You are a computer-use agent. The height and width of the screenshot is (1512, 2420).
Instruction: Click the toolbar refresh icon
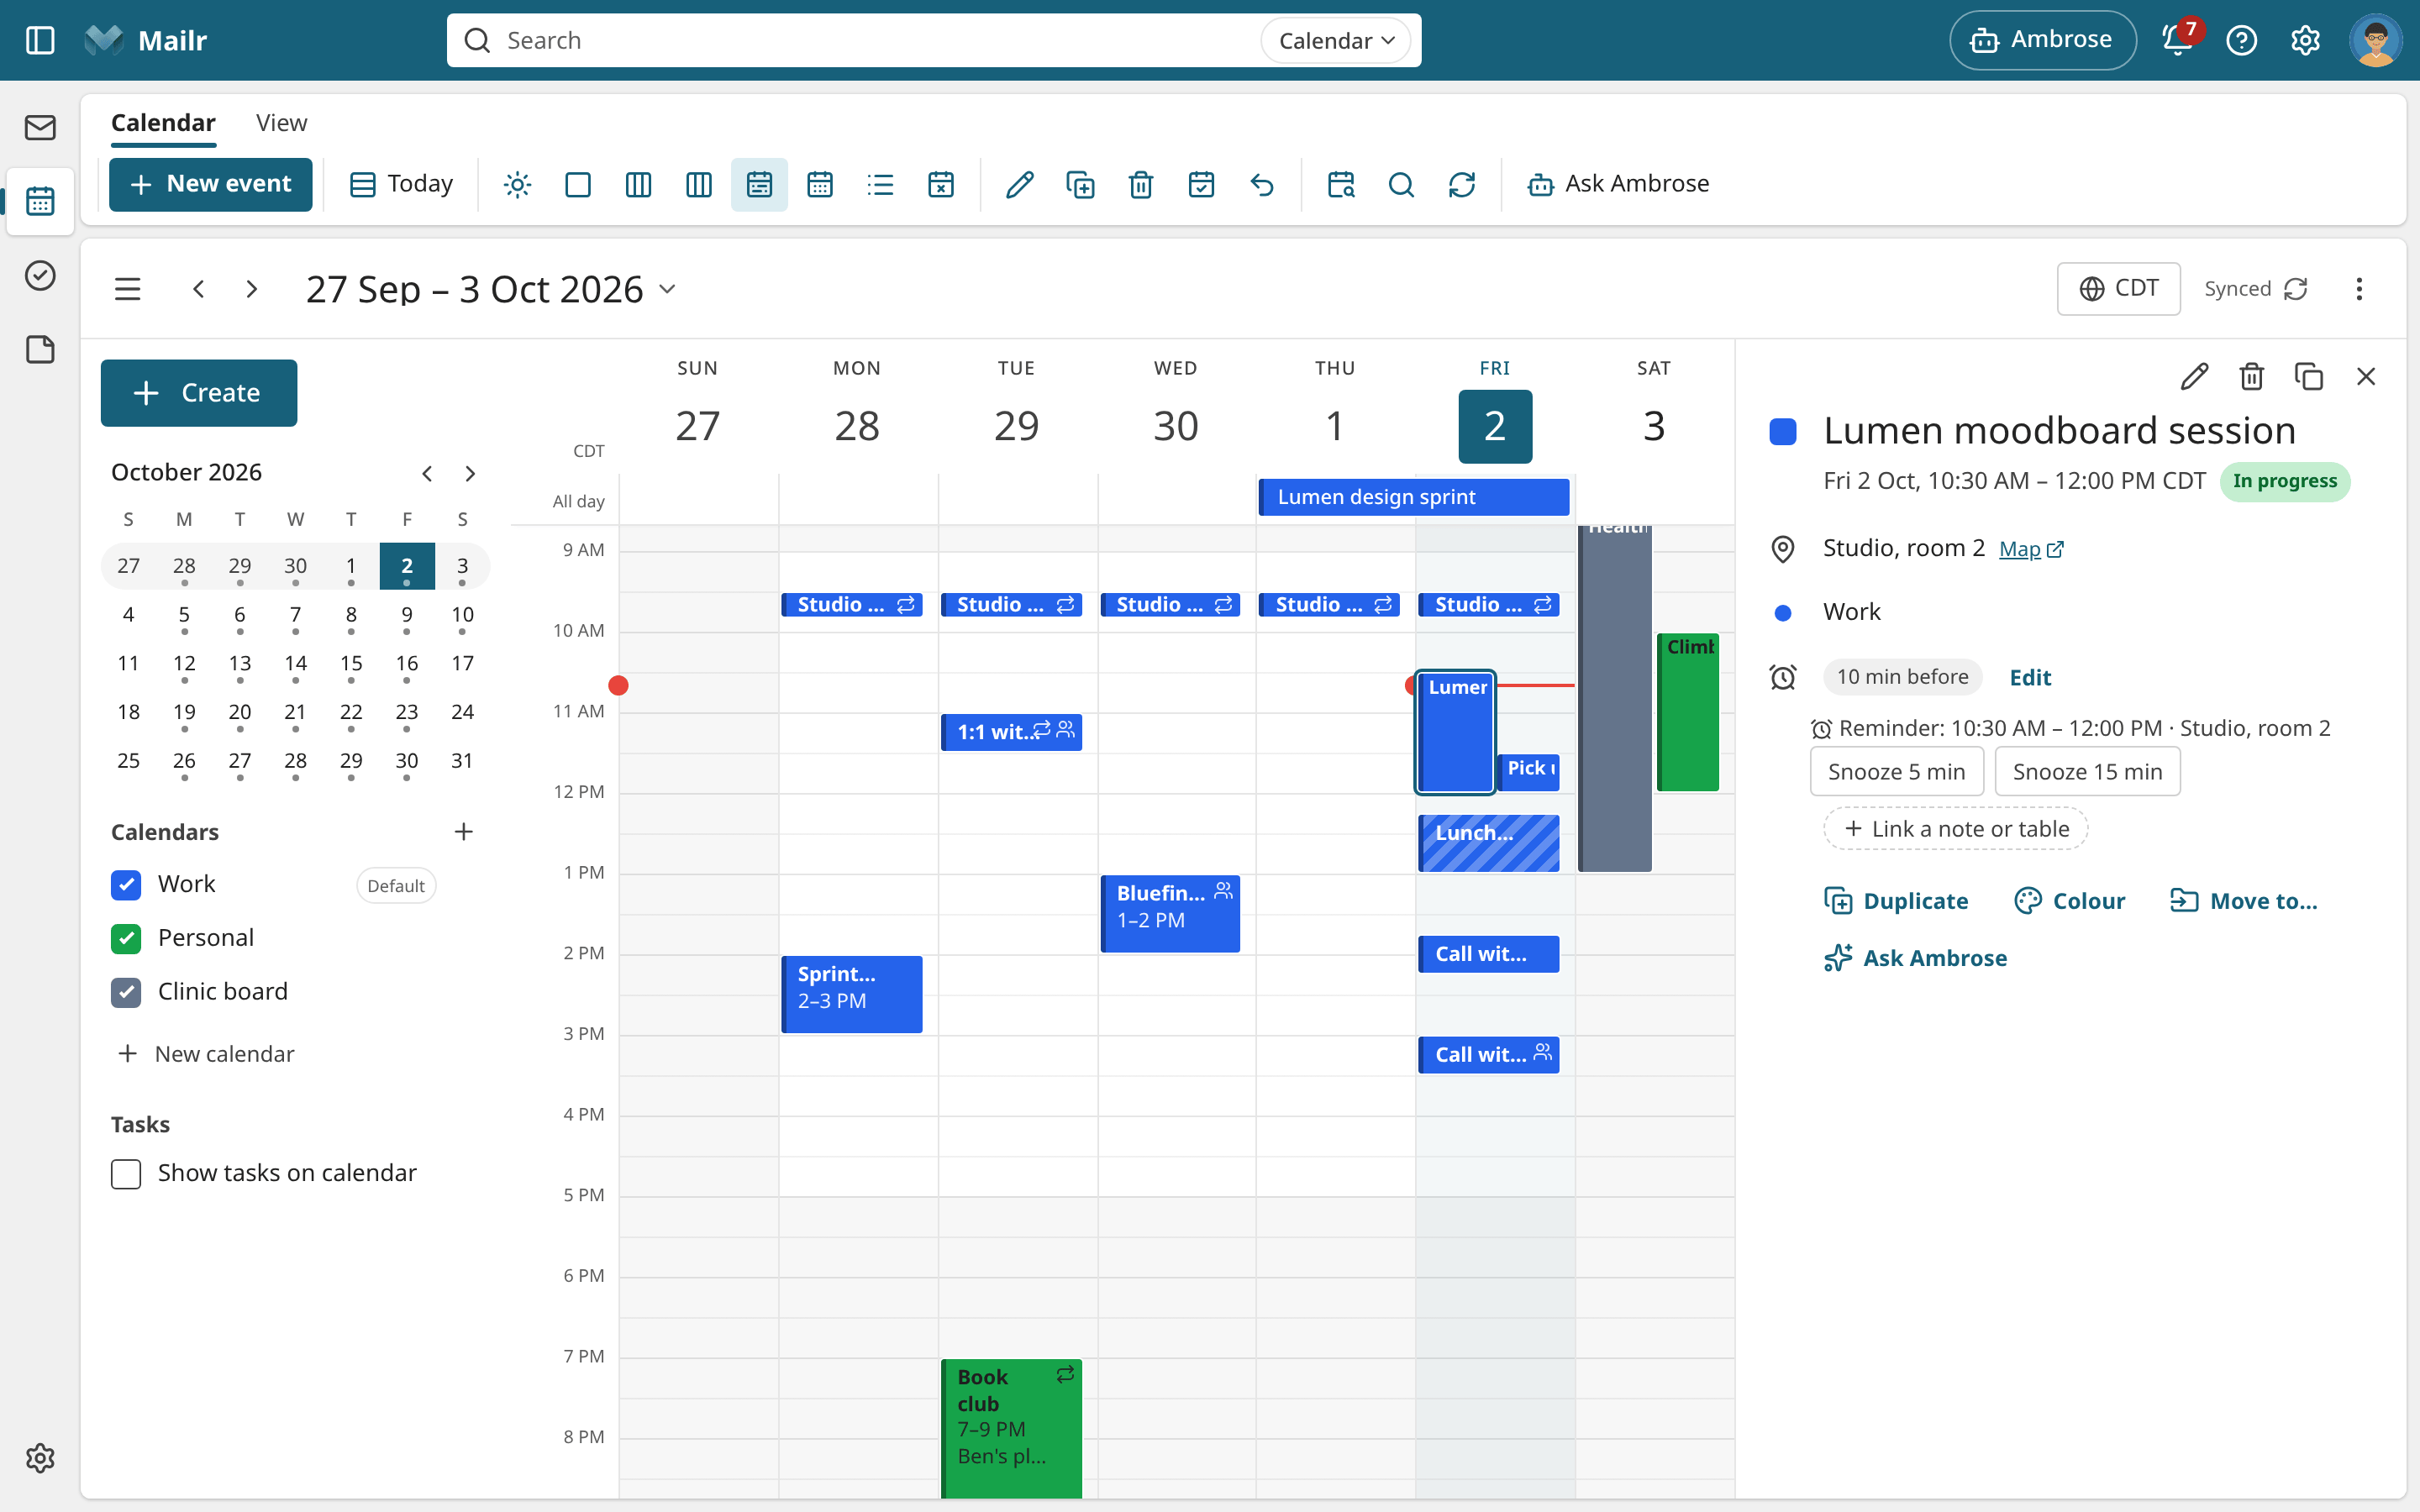coord(1462,184)
